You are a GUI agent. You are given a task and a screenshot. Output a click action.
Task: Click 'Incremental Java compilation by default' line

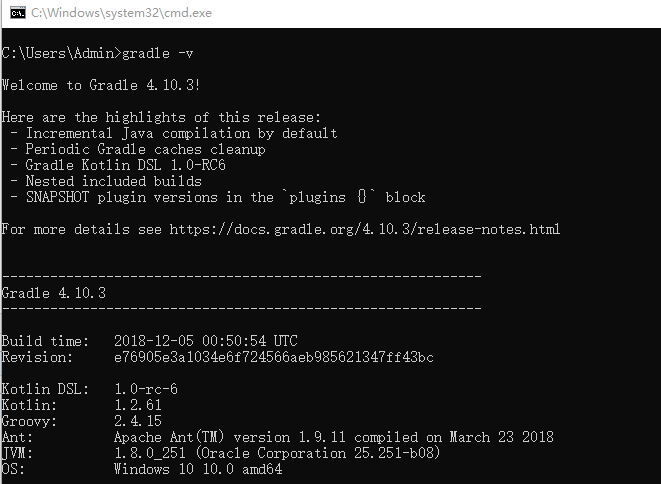click(181, 133)
